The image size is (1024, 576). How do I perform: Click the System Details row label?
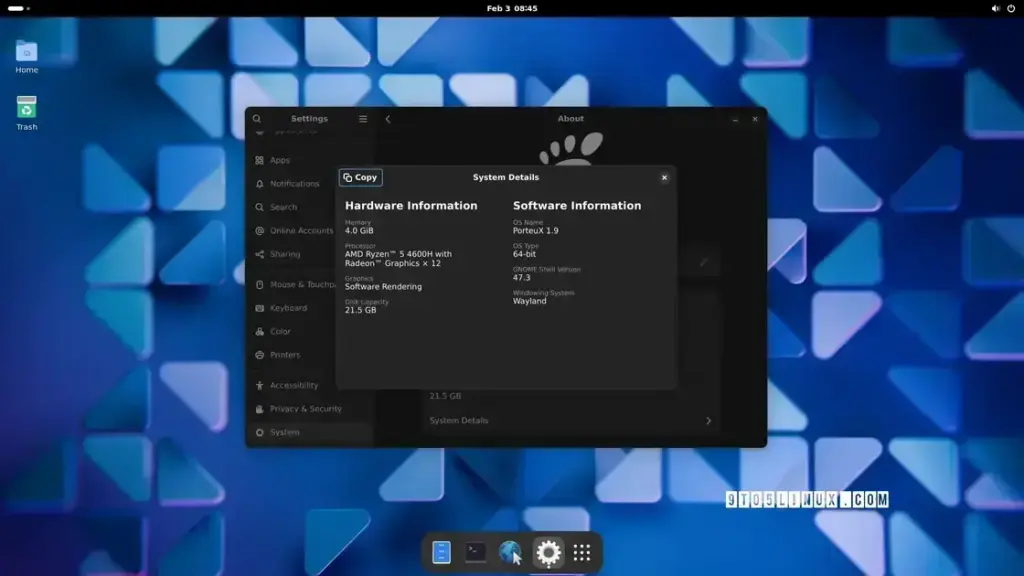(458, 421)
